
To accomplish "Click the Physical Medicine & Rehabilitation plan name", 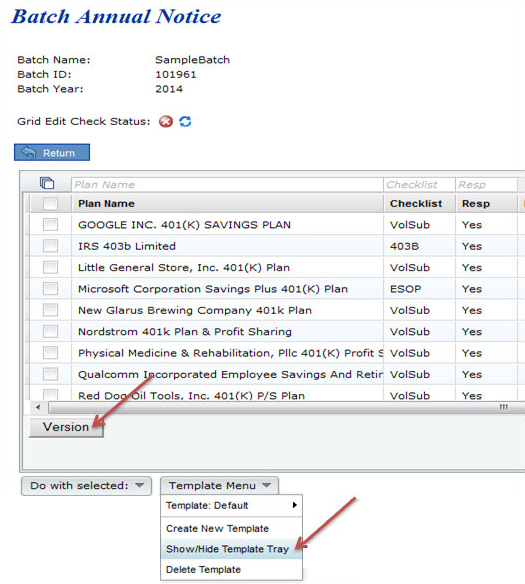I will [230, 353].
